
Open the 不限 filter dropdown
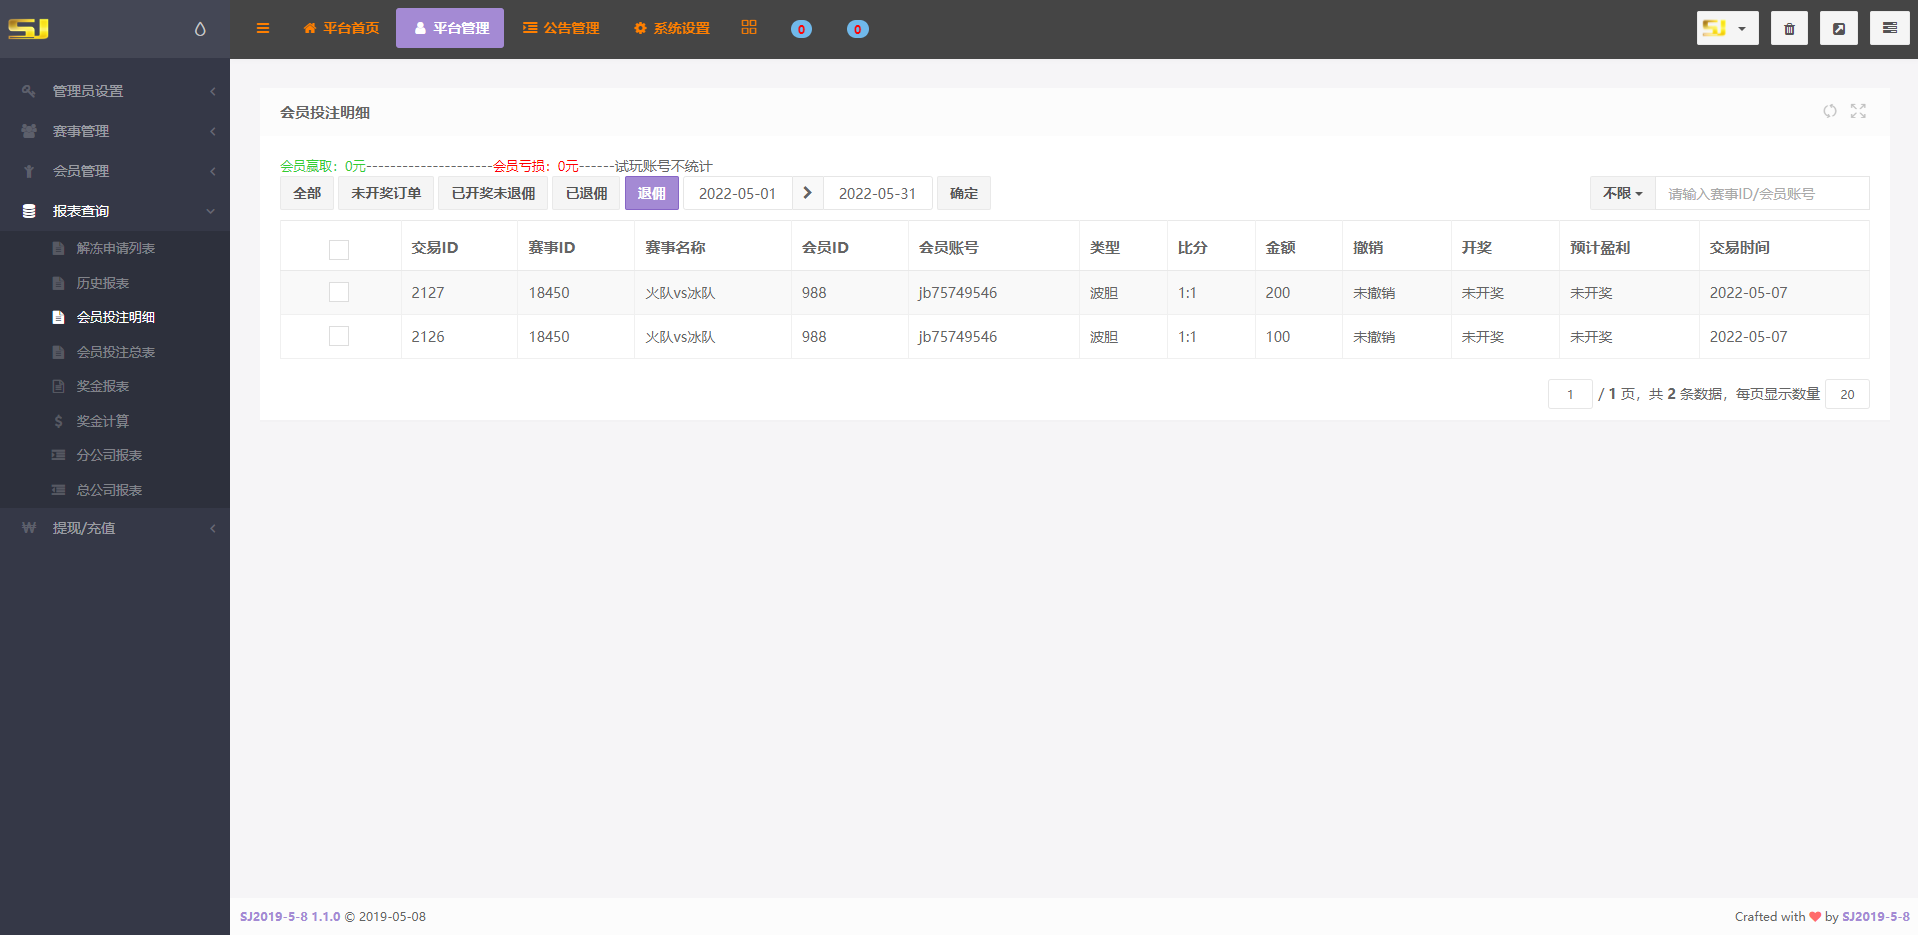[x=1621, y=193]
